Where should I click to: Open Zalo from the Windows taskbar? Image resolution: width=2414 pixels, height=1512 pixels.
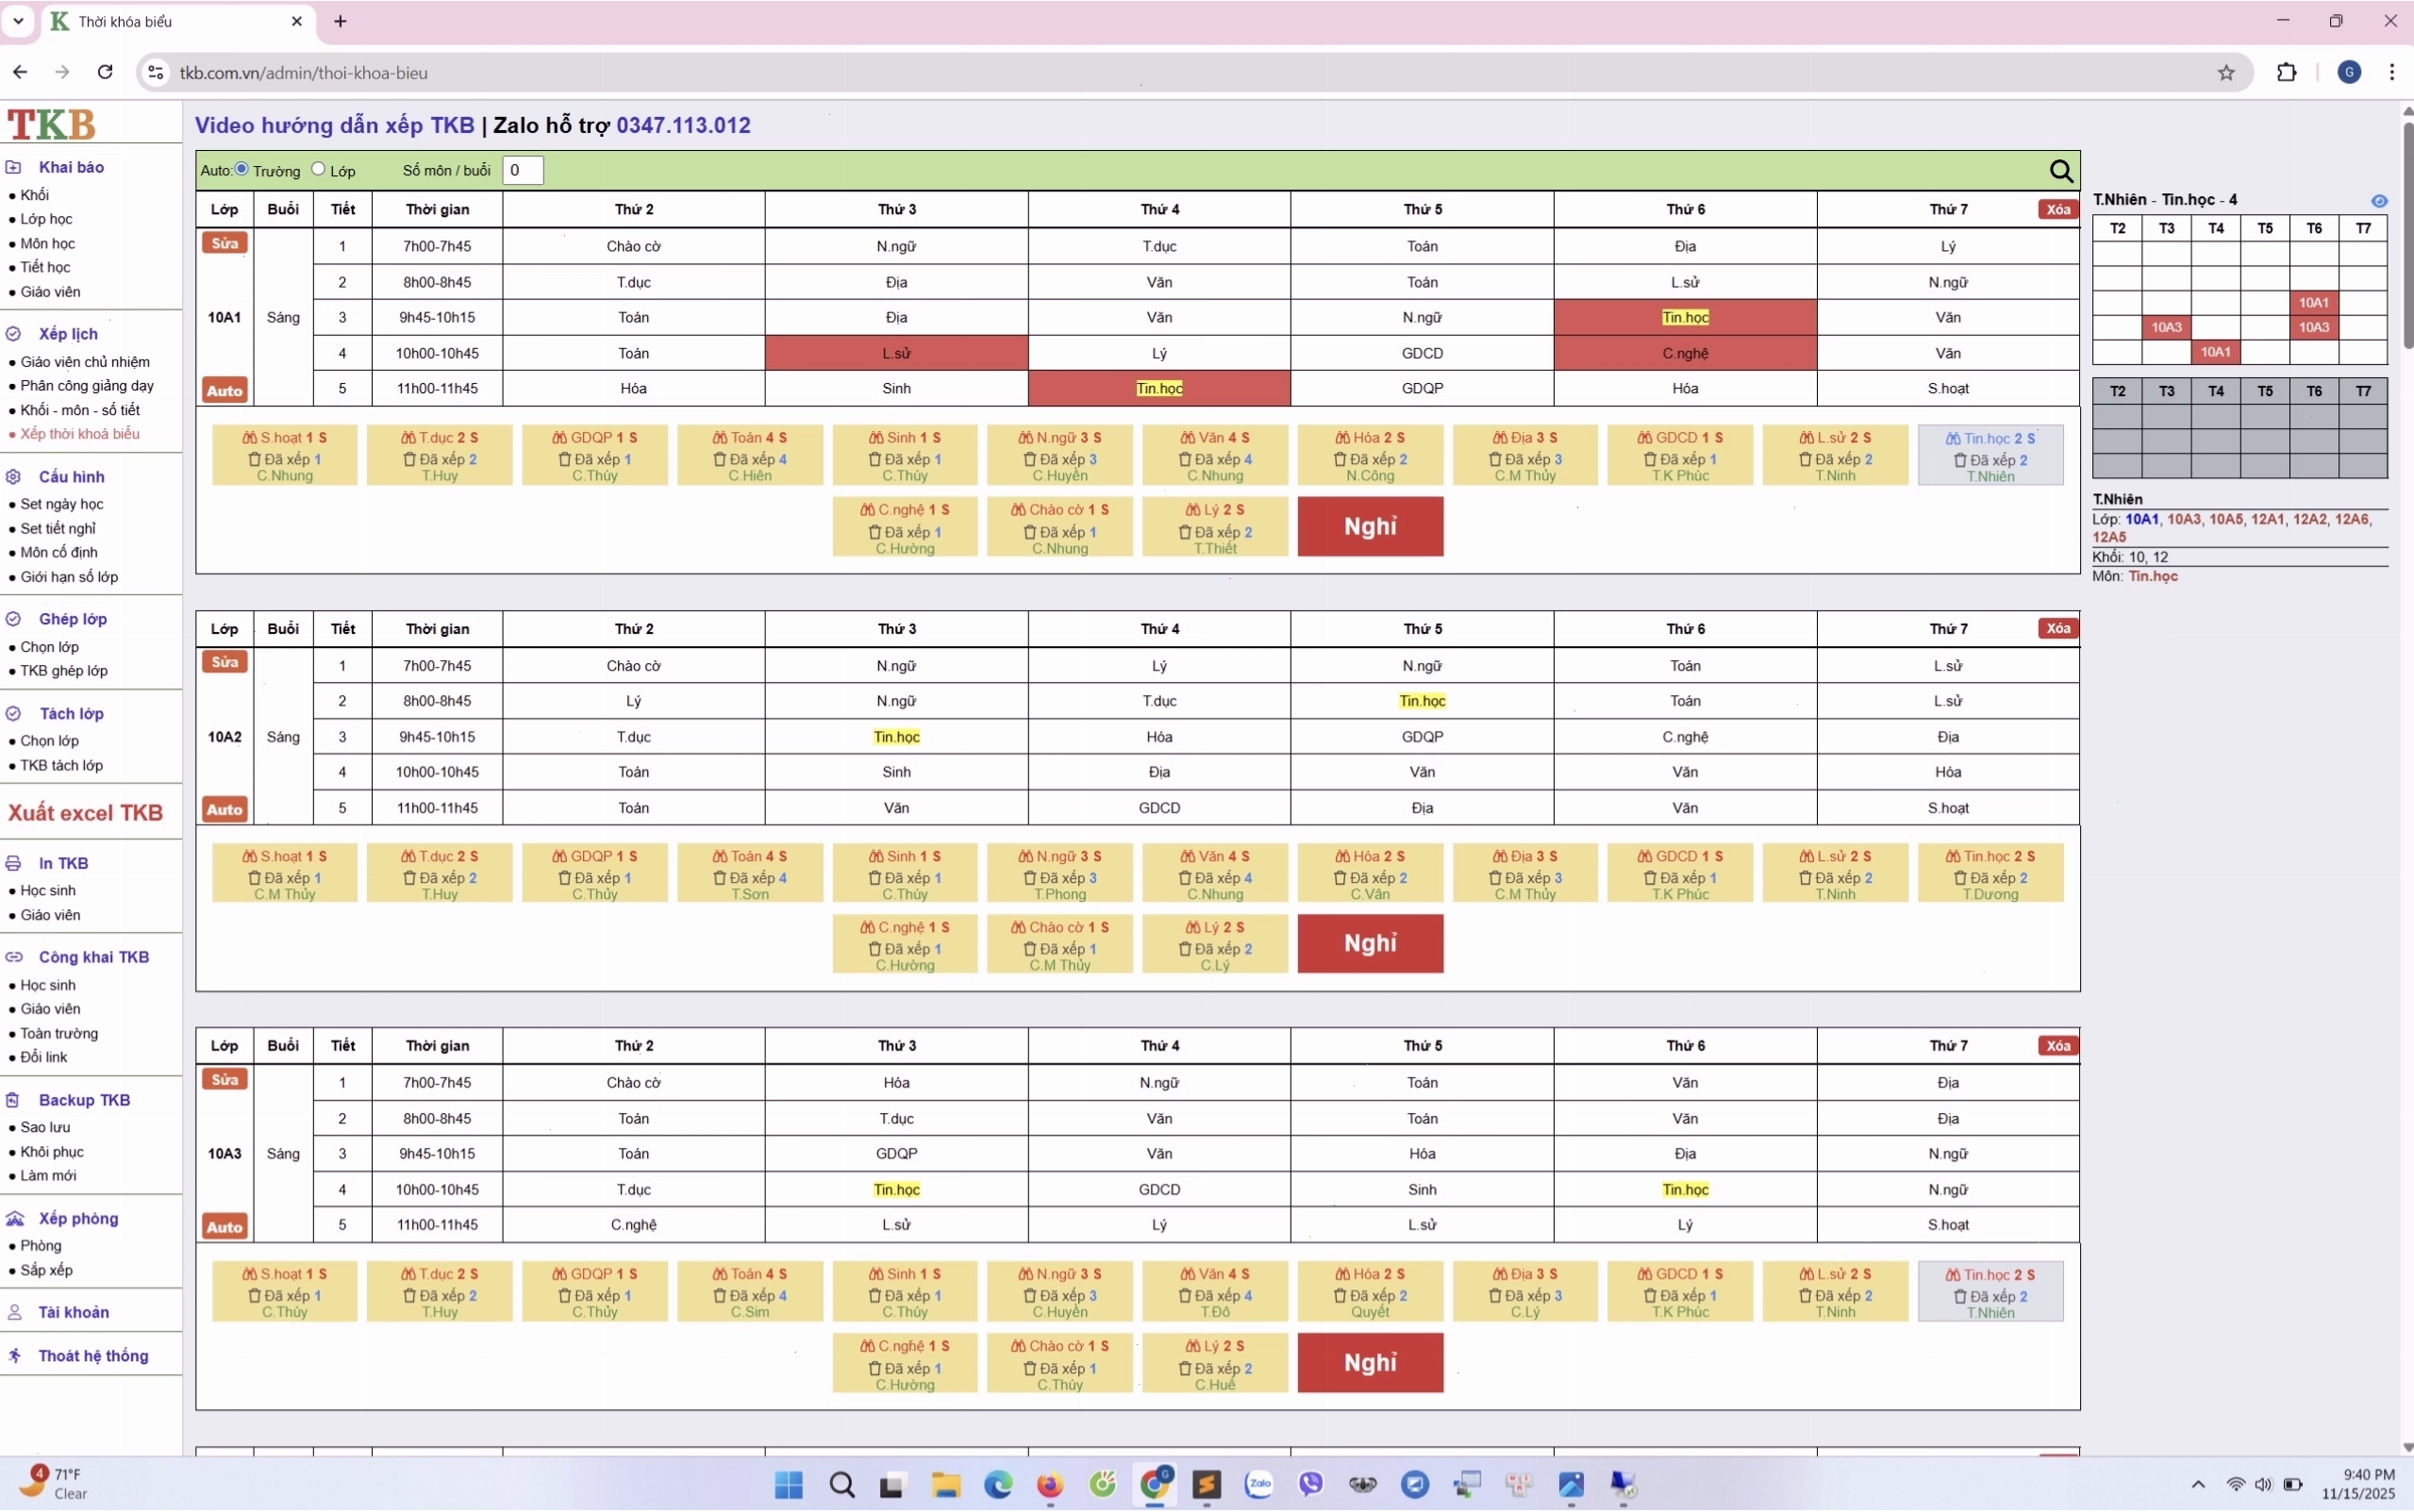coord(1258,1484)
